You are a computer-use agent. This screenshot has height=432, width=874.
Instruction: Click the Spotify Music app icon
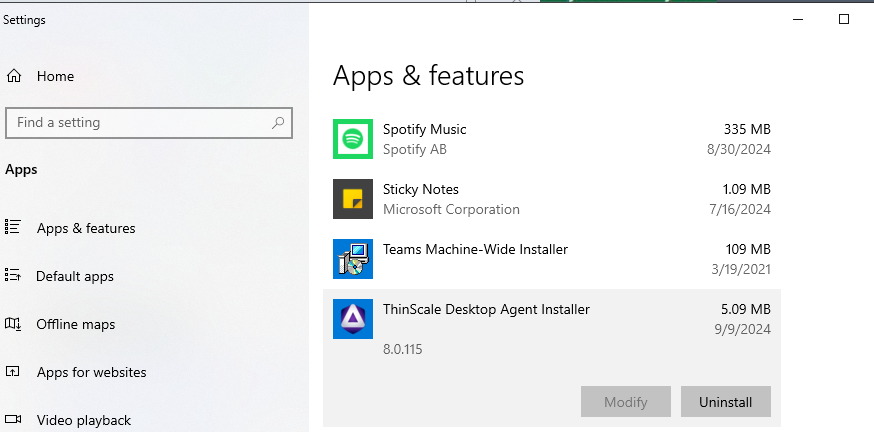pos(353,139)
